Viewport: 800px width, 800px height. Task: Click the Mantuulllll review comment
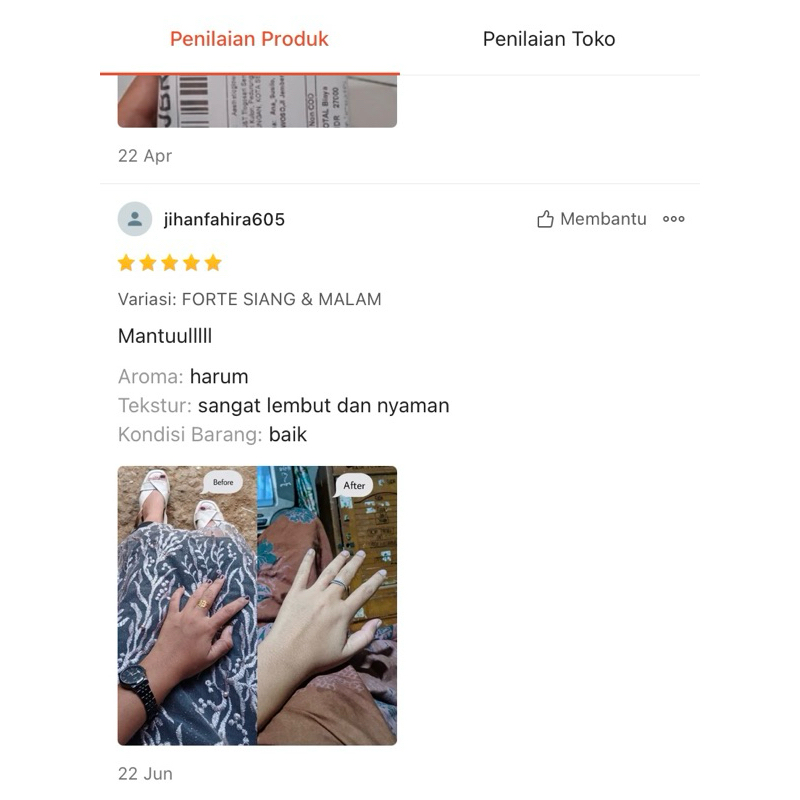[x=165, y=336]
